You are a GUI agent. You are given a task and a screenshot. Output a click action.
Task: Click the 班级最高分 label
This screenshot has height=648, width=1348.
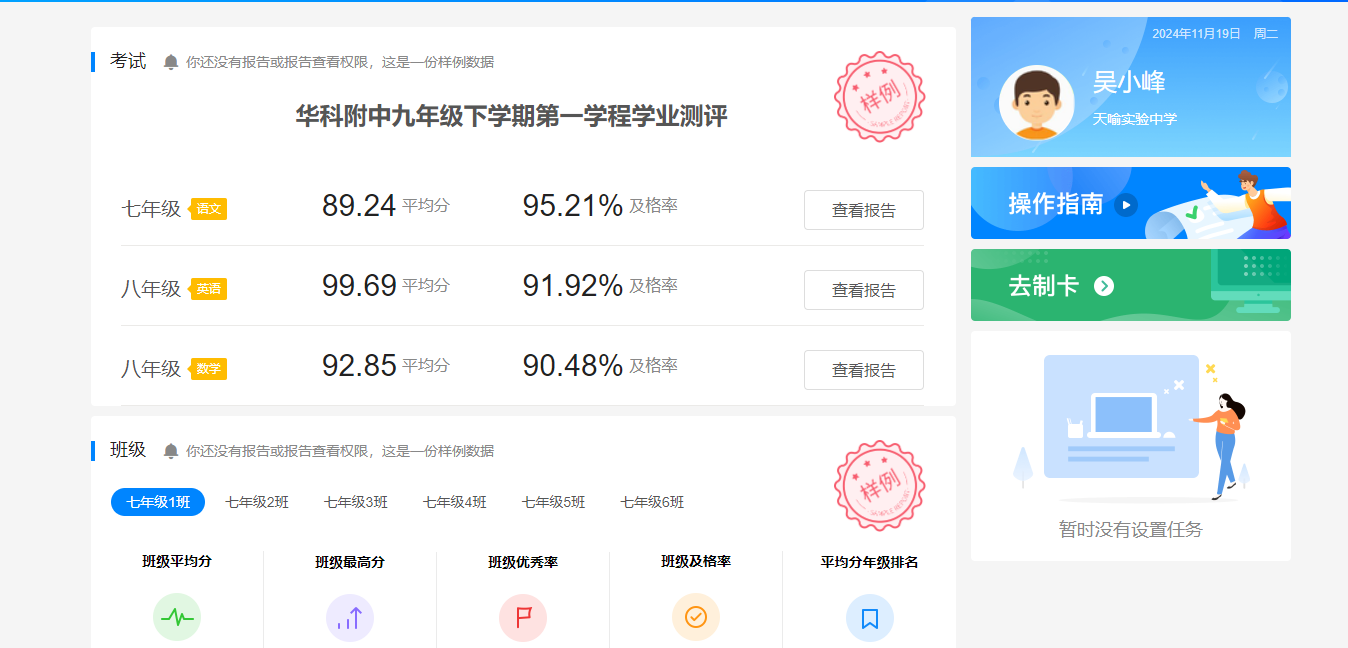350,562
